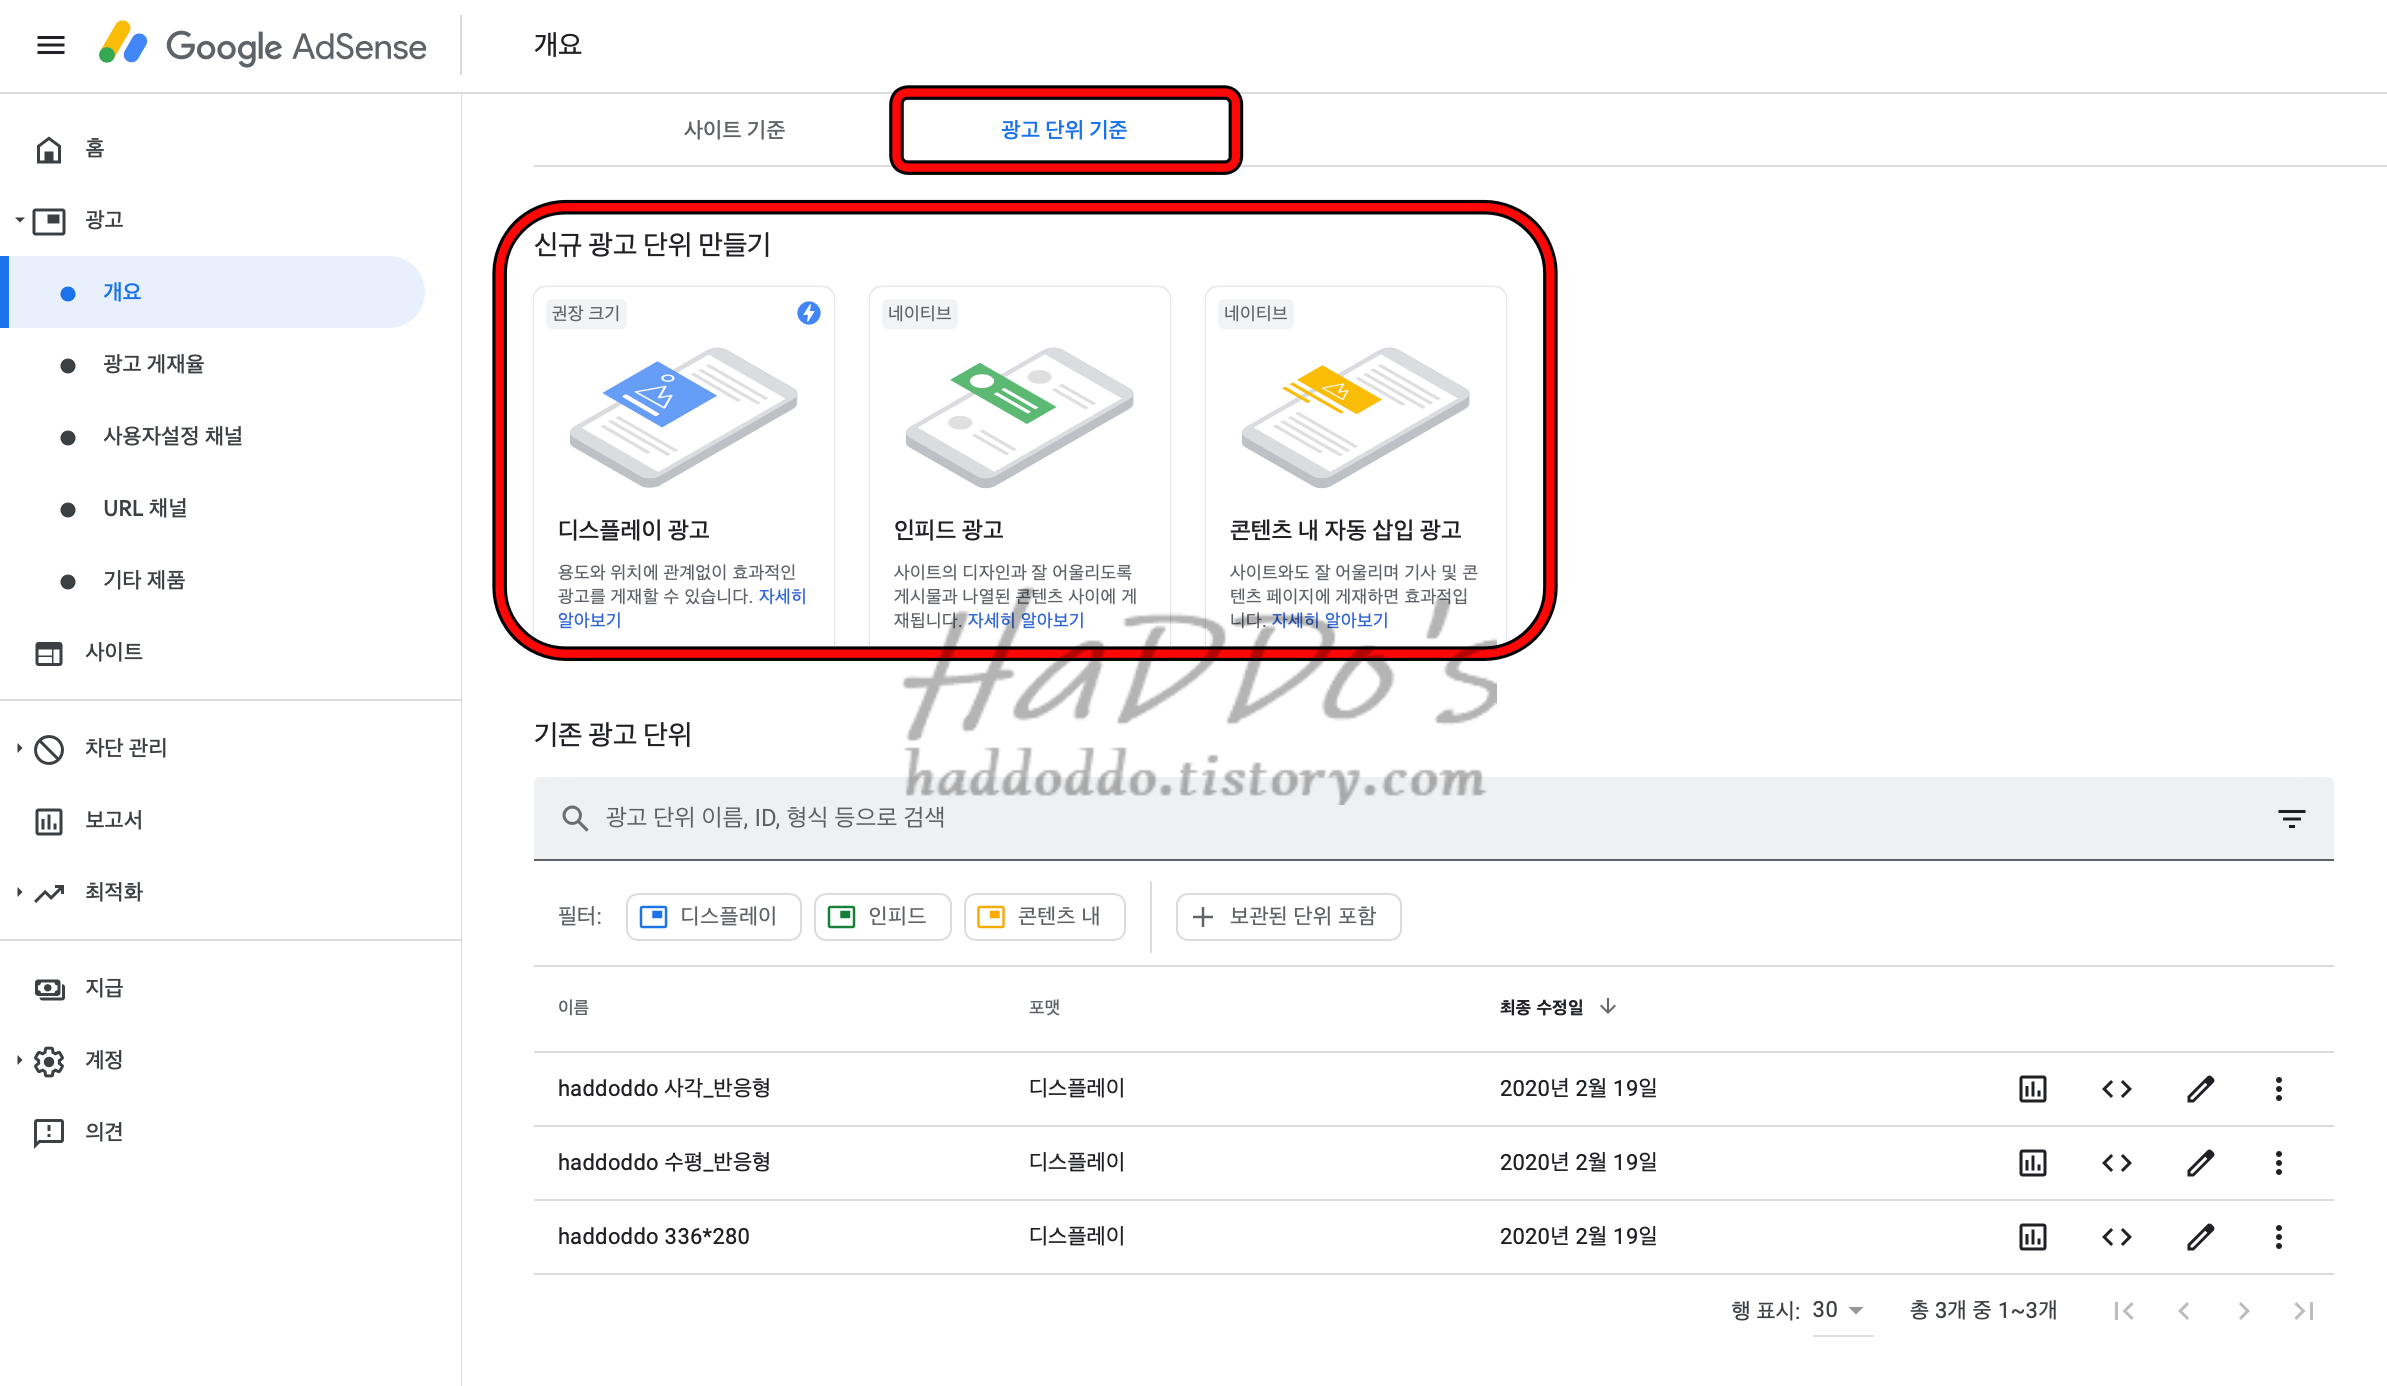2387x1386 pixels.
Task: Open 차단 관리 in the sidebar
Action: pyautogui.click(x=101, y=748)
